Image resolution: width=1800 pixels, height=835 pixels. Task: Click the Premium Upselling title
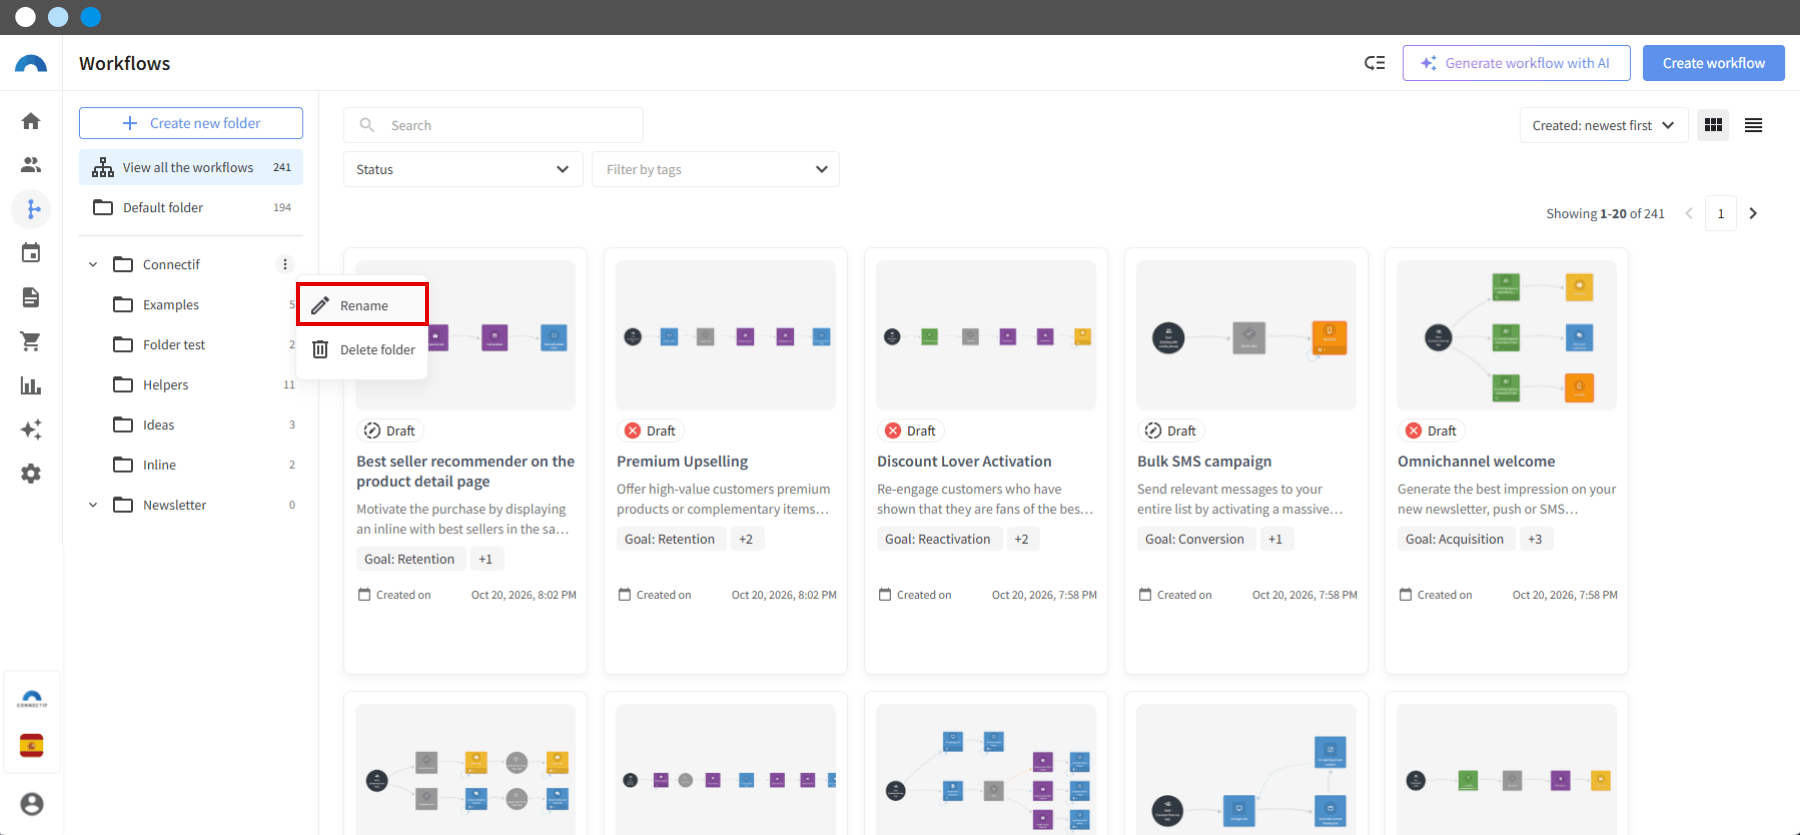pos(682,461)
